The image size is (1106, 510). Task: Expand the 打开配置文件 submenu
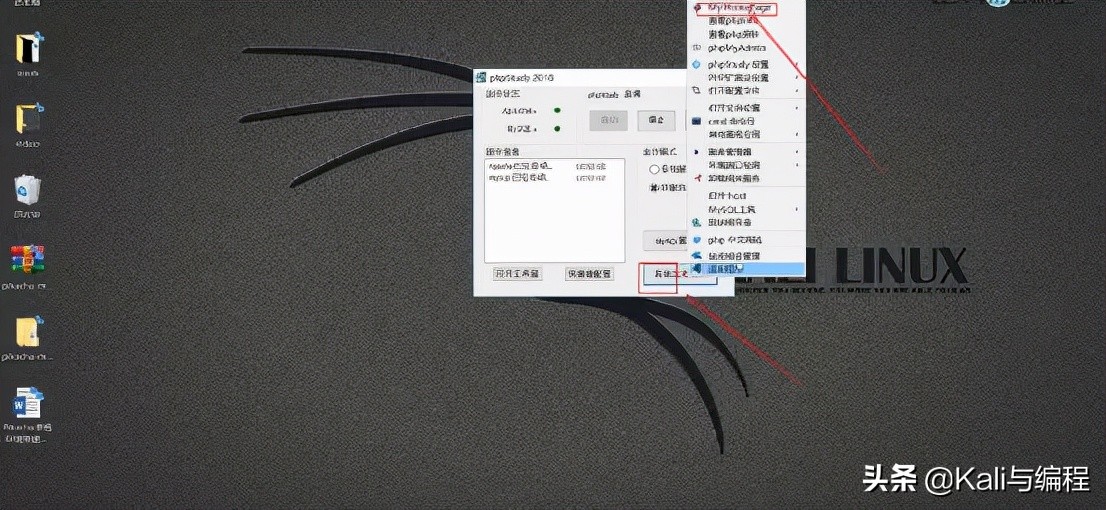click(x=746, y=90)
